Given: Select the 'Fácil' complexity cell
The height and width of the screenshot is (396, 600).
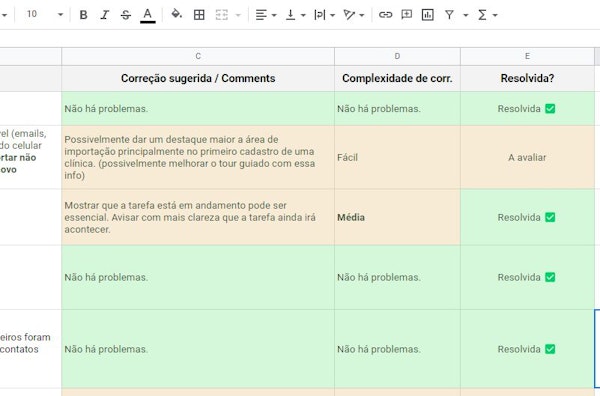Looking at the screenshot, I should 397,157.
